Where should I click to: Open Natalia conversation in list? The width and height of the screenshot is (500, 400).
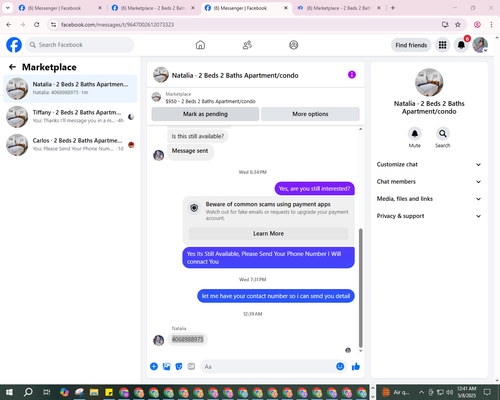[70, 89]
